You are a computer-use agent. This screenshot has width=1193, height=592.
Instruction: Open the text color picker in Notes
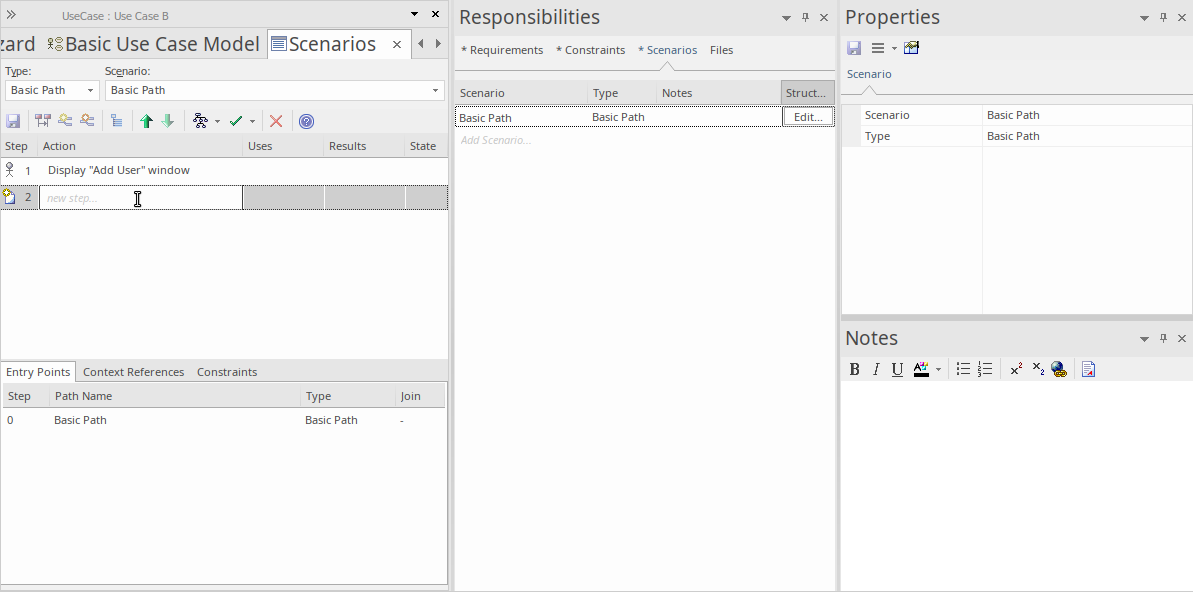click(937, 369)
